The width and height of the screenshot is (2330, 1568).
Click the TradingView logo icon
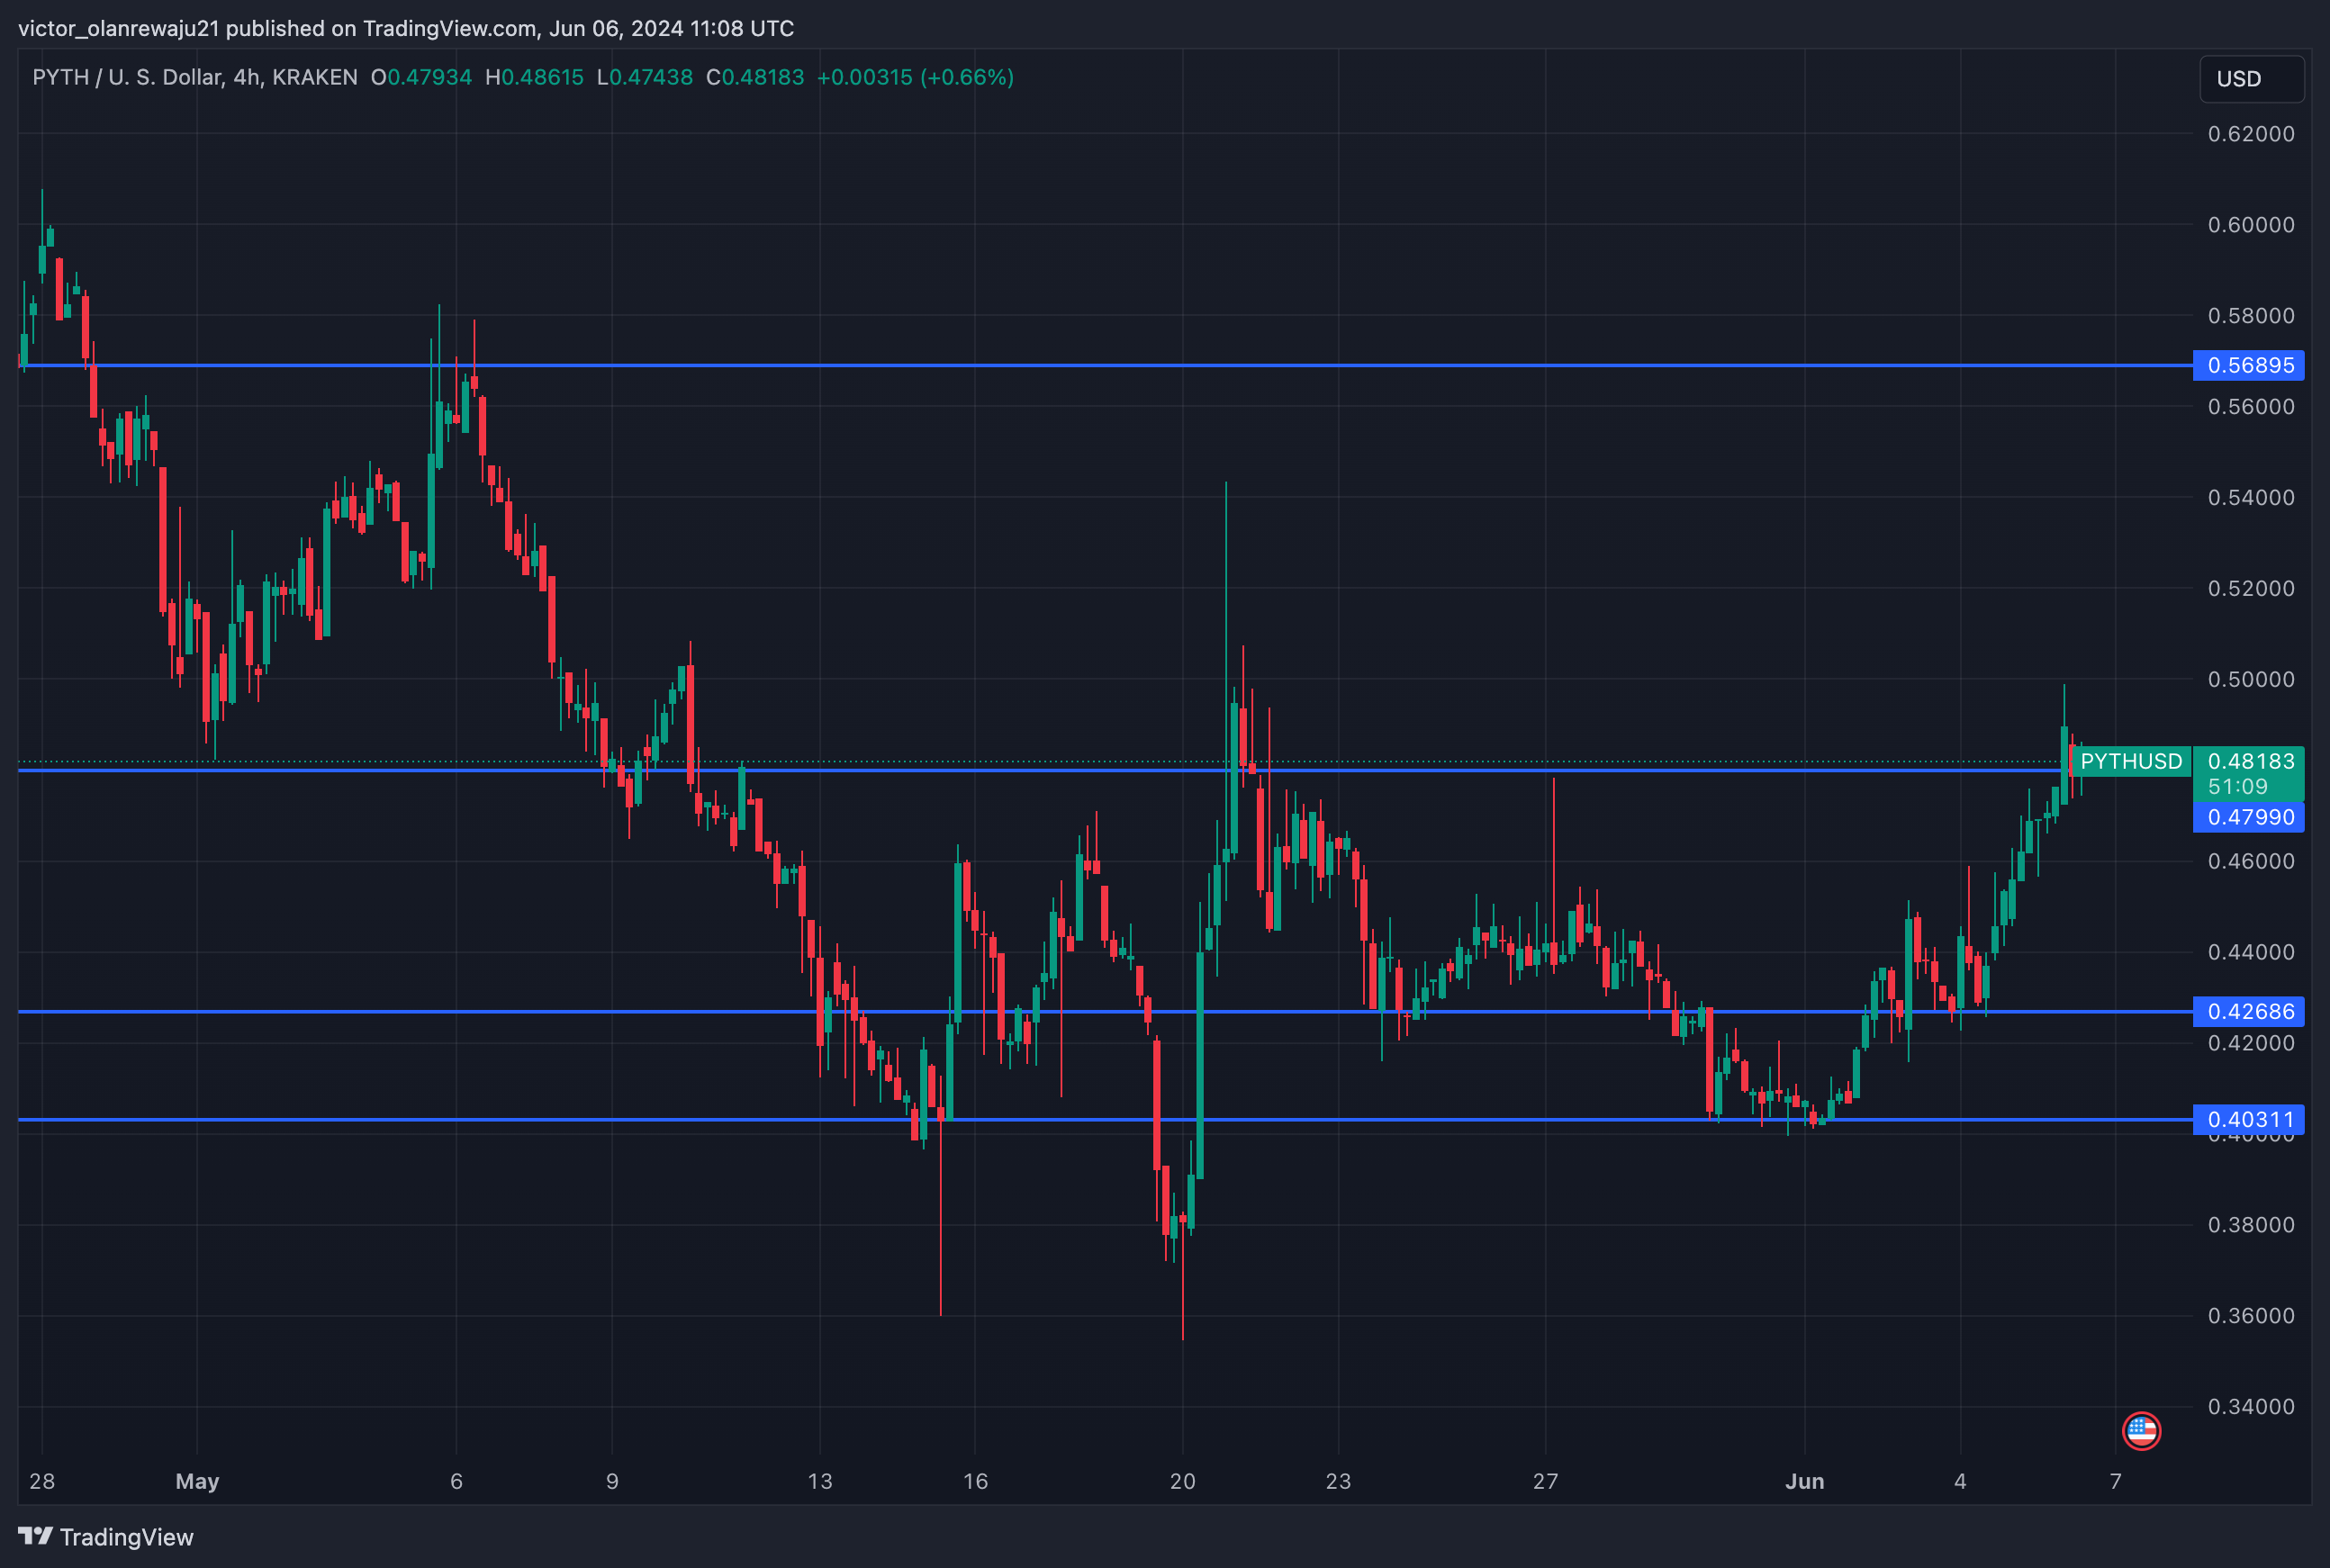click(35, 1535)
